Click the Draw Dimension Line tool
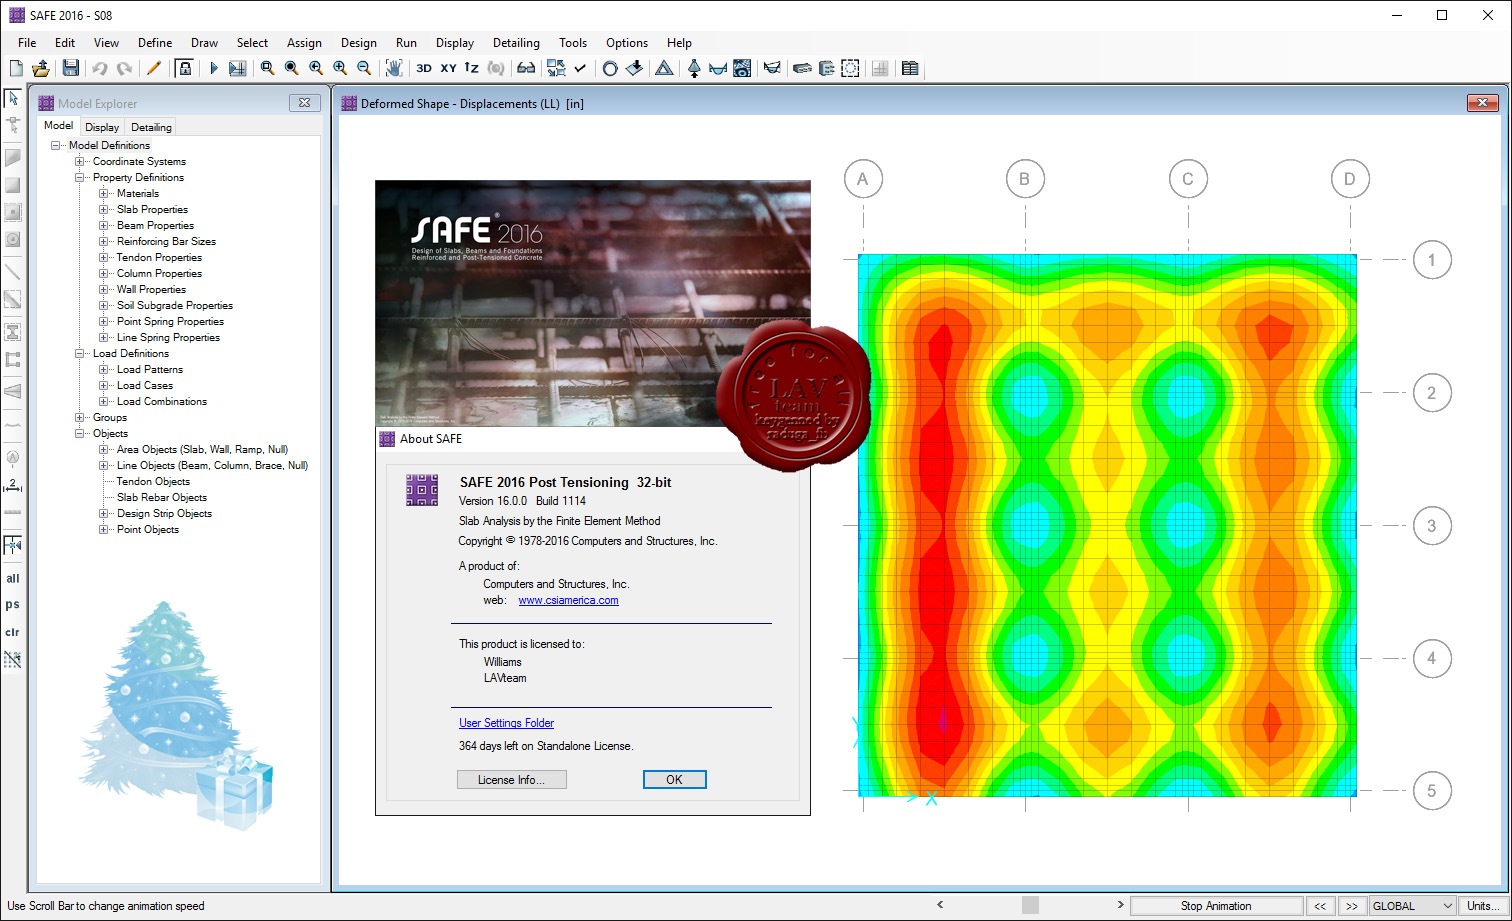The height and width of the screenshot is (921, 1512). click(x=13, y=485)
